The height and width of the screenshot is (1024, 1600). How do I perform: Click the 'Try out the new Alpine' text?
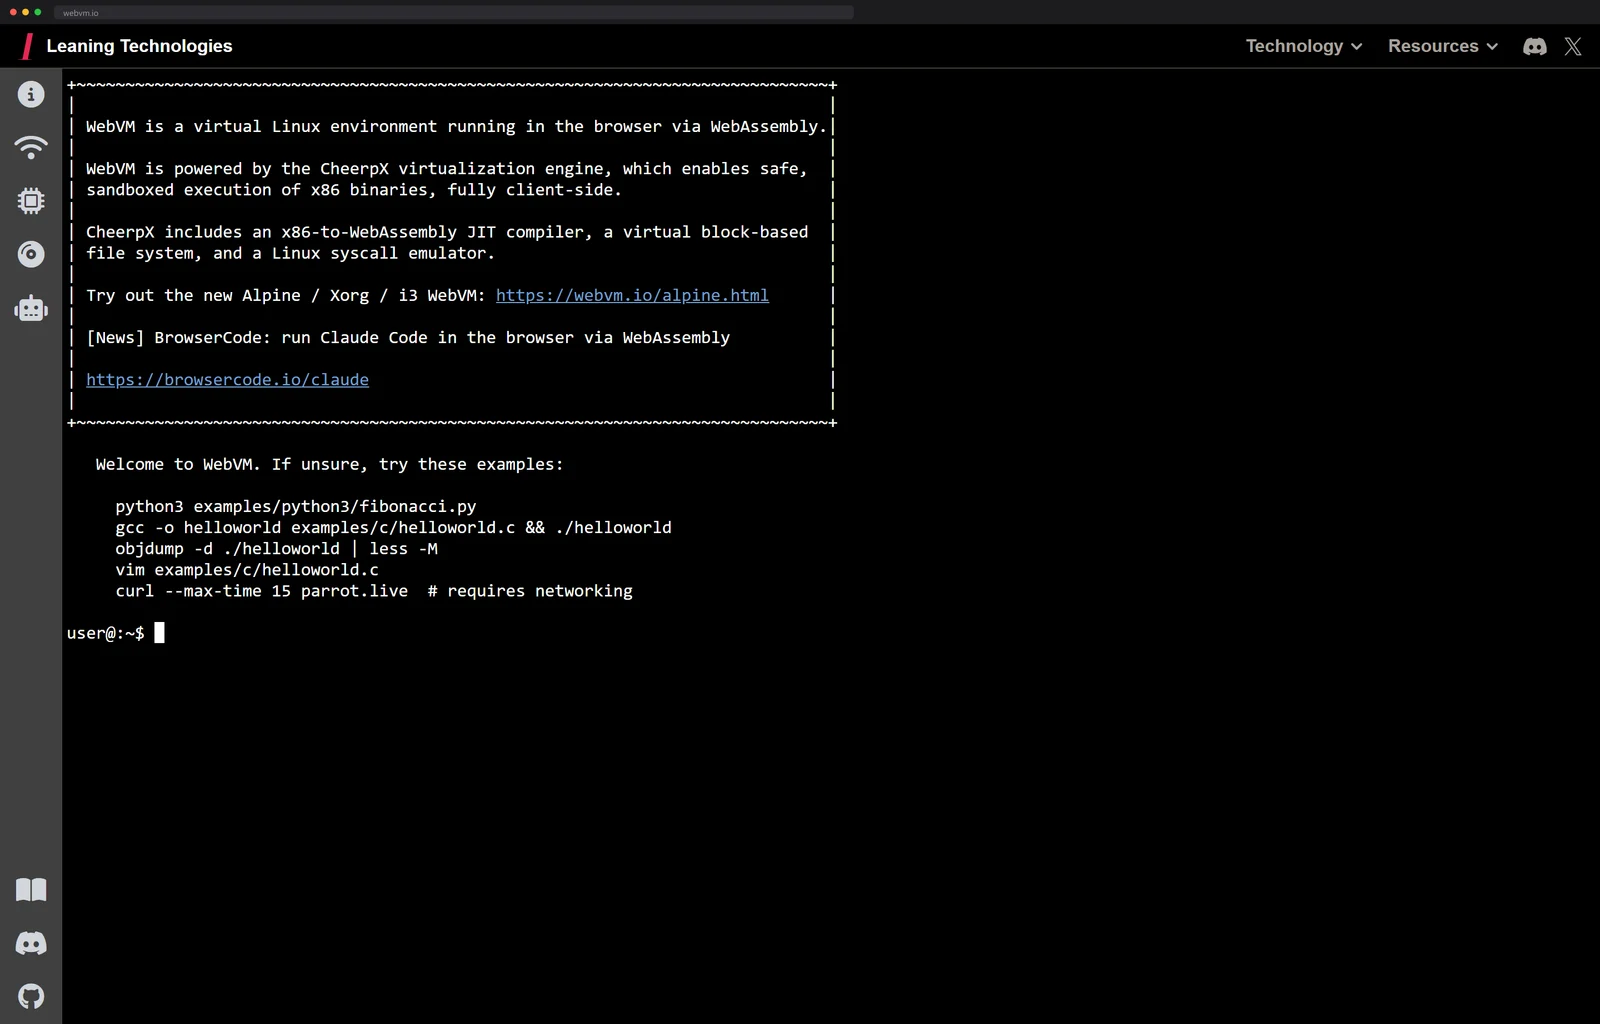tap(286, 295)
